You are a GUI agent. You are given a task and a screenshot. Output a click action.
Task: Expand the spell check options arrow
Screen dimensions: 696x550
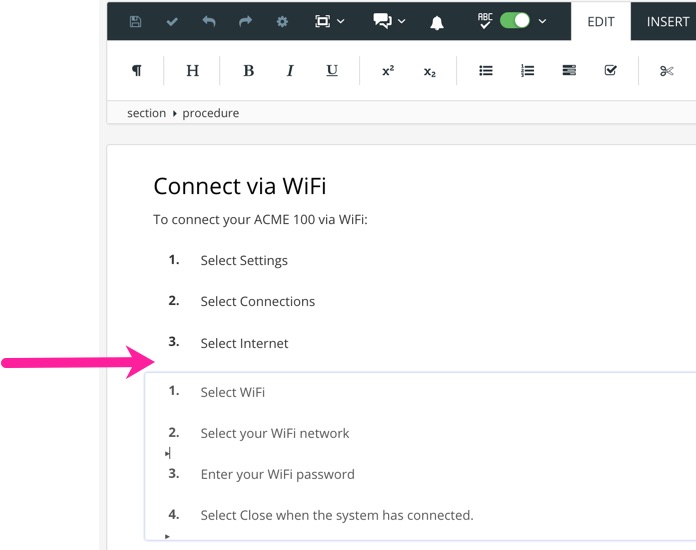point(543,21)
